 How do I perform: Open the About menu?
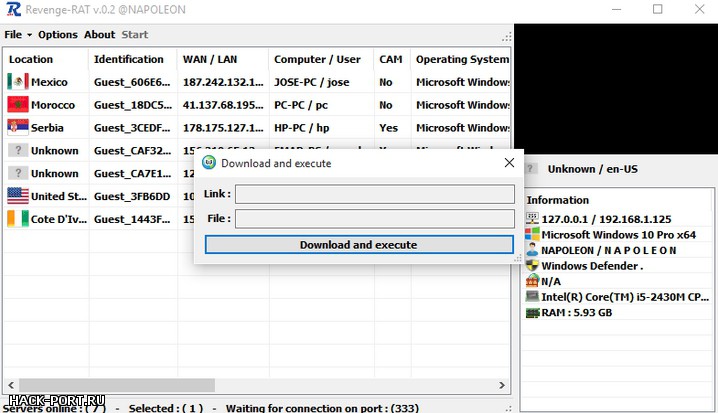[x=99, y=35]
